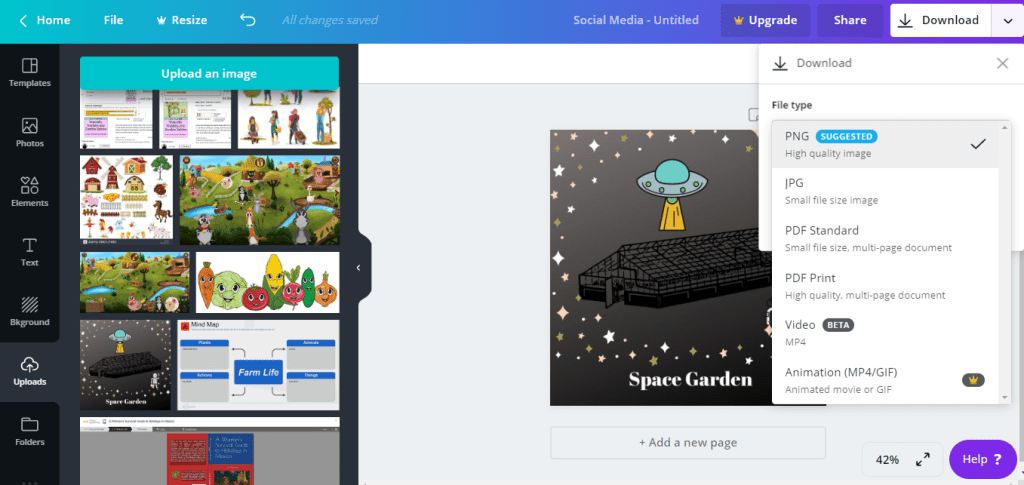Choose JPG small file size option
Viewport: 1024px width, 485px height.
pos(885,191)
